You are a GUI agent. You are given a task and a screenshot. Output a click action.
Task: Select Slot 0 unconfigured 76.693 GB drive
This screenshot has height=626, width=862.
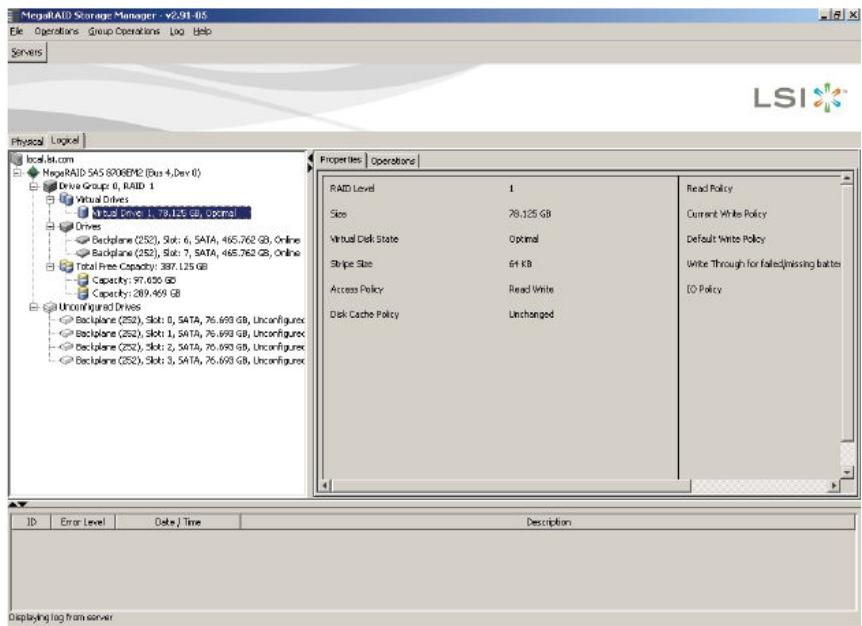pyautogui.click(x=190, y=320)
